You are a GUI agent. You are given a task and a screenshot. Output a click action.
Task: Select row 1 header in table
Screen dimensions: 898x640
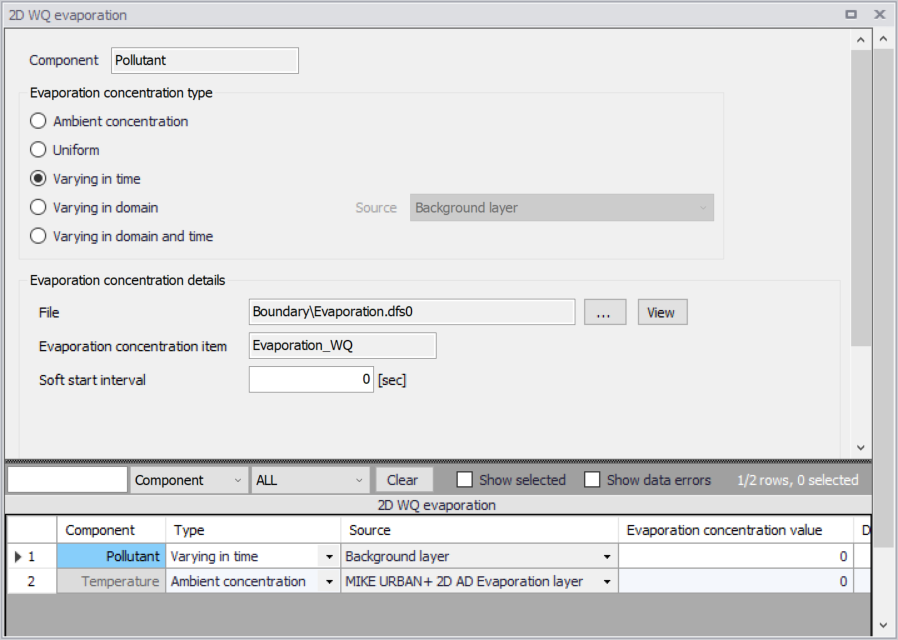[31, 556]
